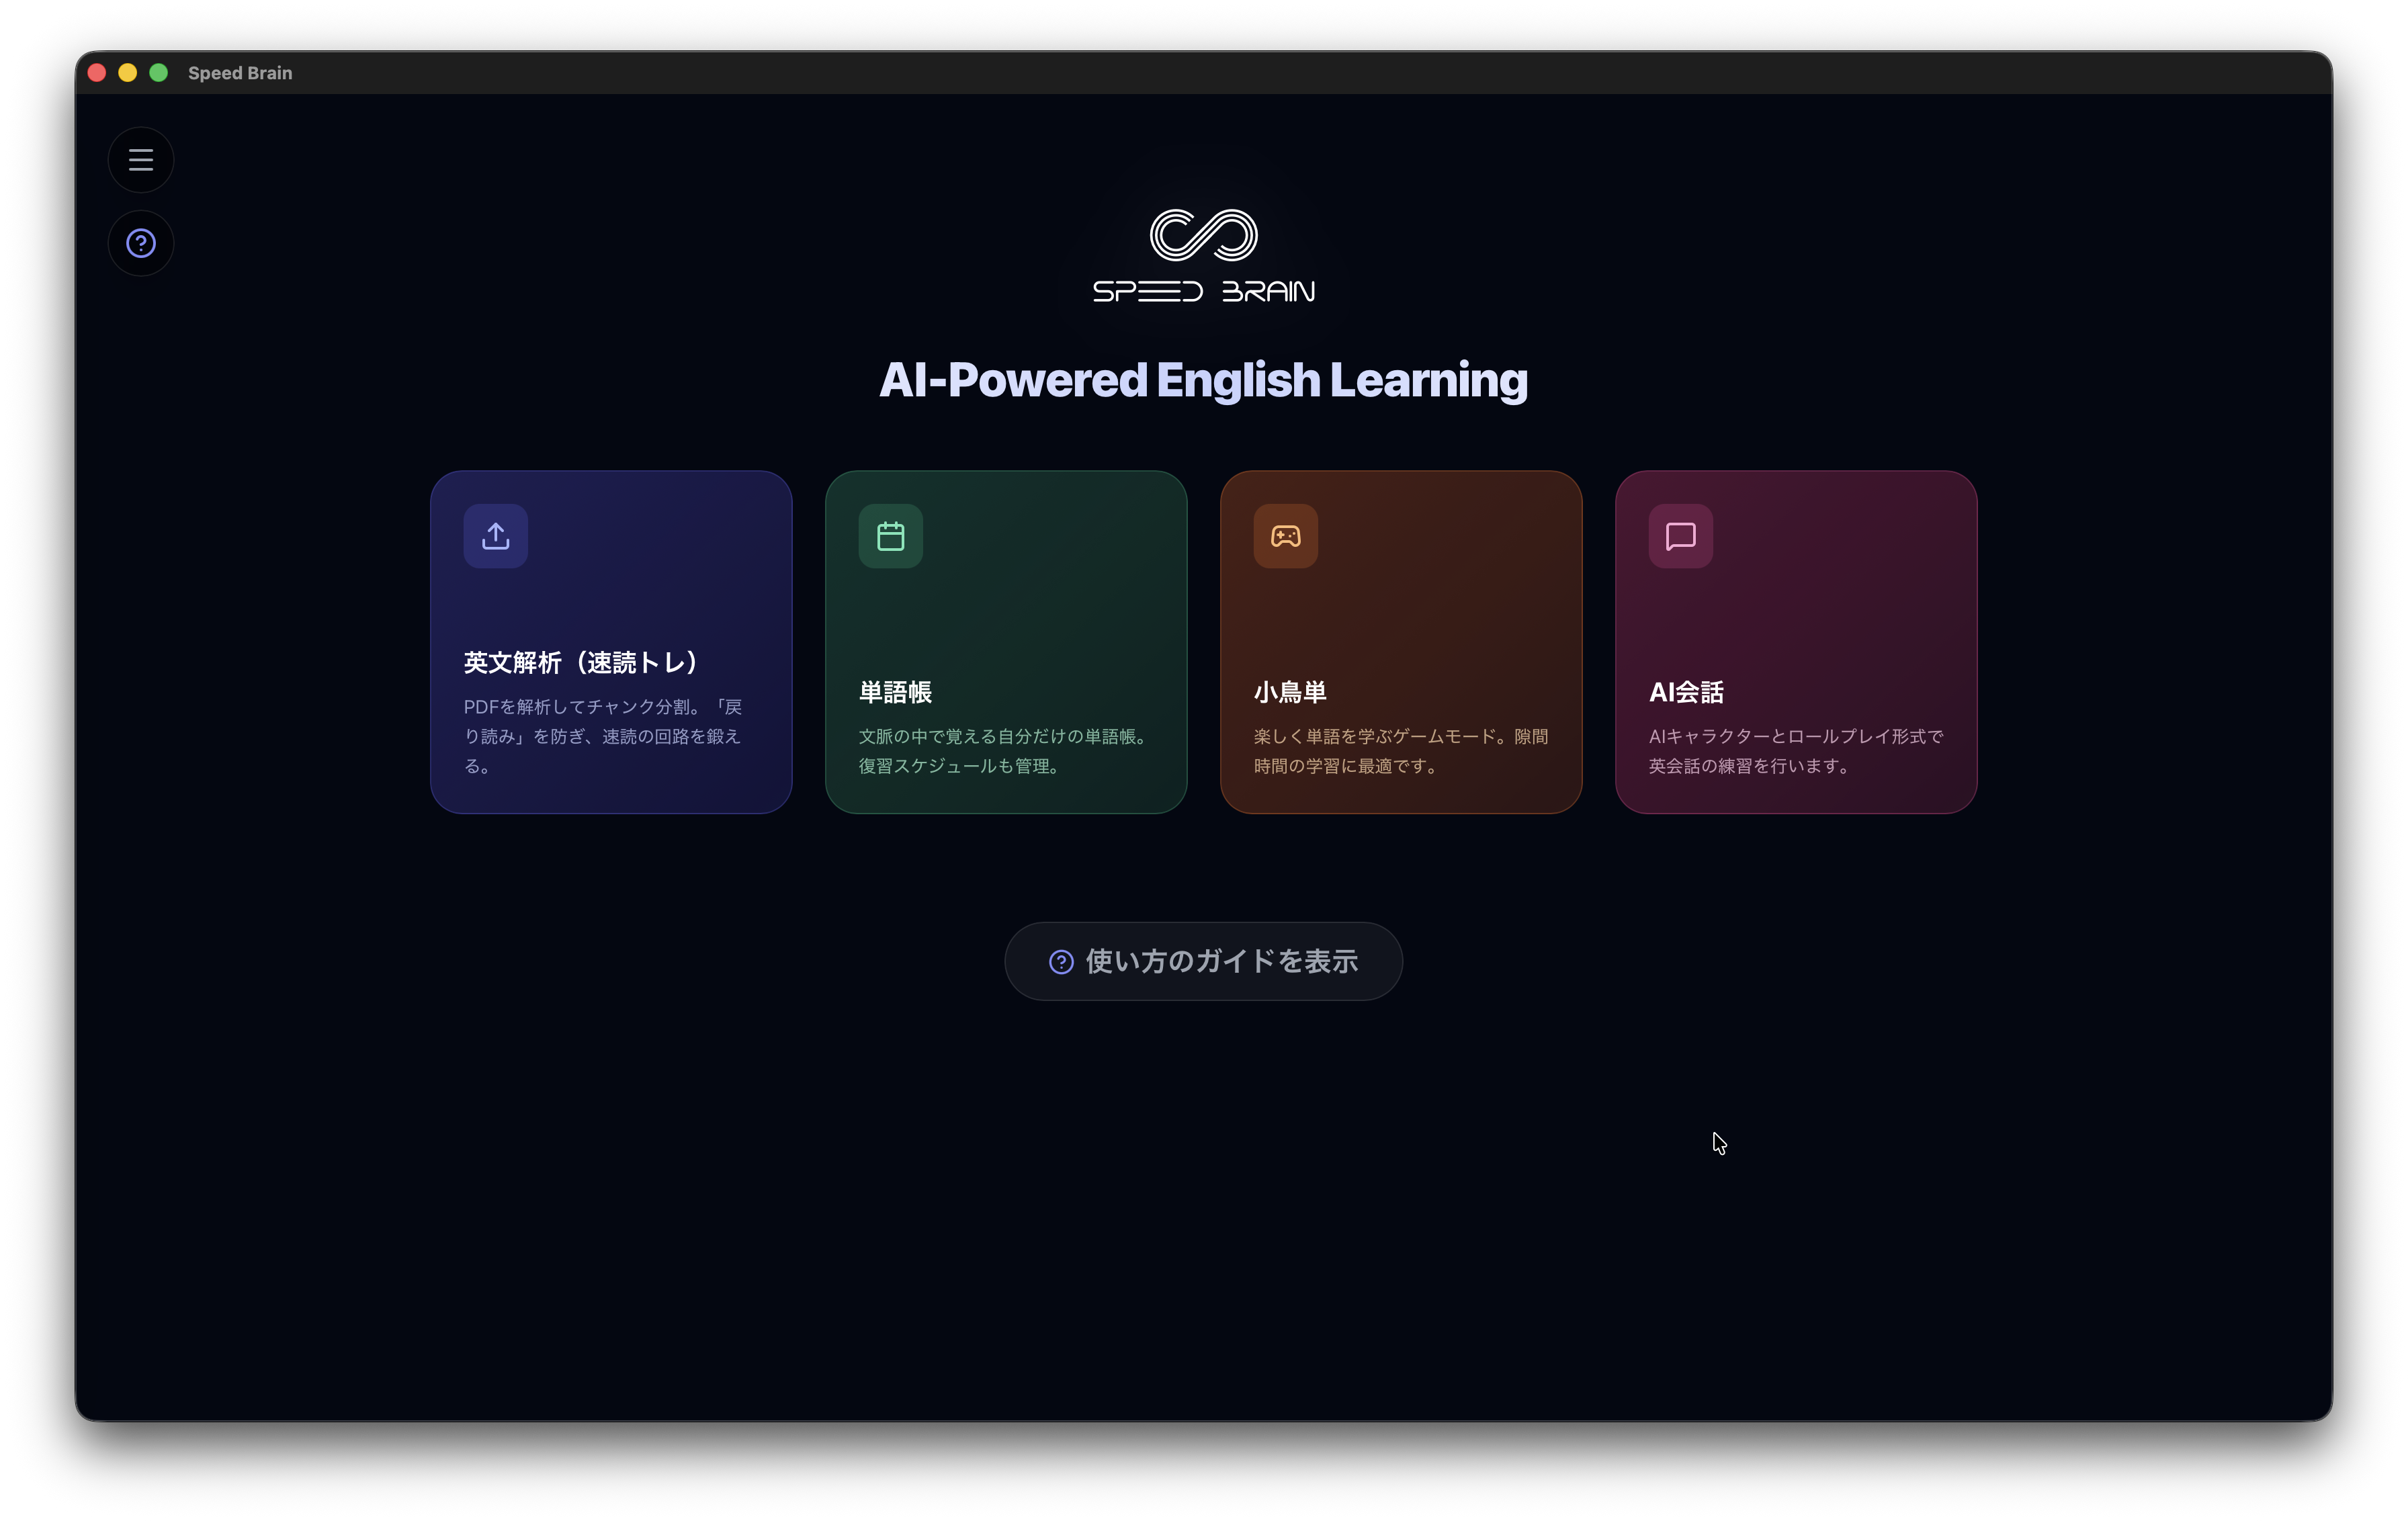The height and width of the screenshot is (1521, 2408).
Task: Click the upload icon in 英文解析 card
Action: (495, 536)
